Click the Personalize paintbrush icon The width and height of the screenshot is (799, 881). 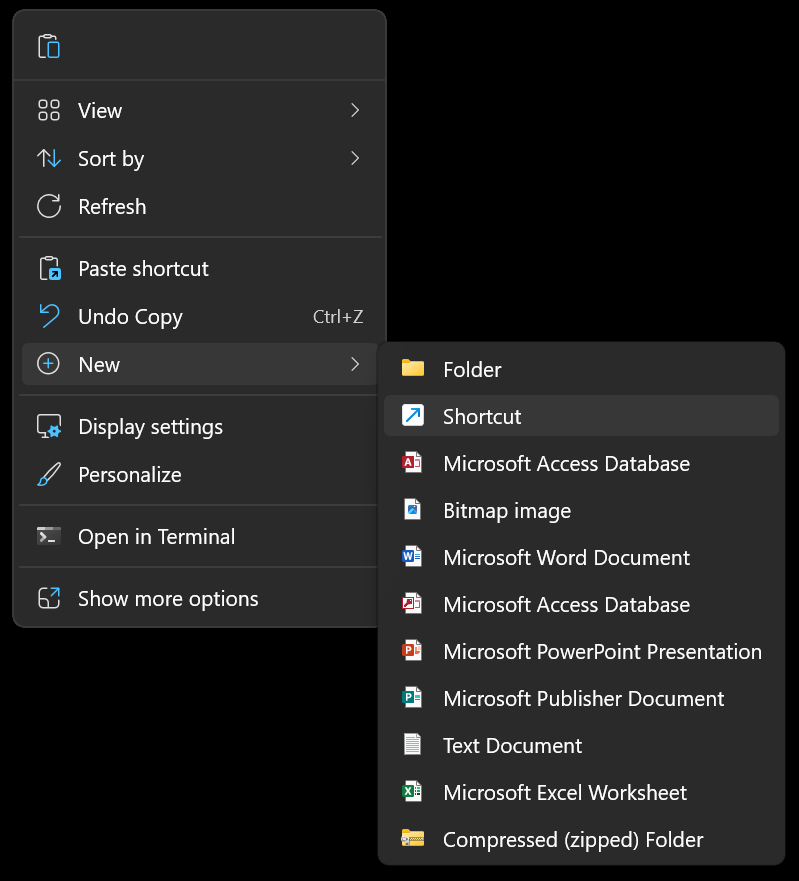49,475
